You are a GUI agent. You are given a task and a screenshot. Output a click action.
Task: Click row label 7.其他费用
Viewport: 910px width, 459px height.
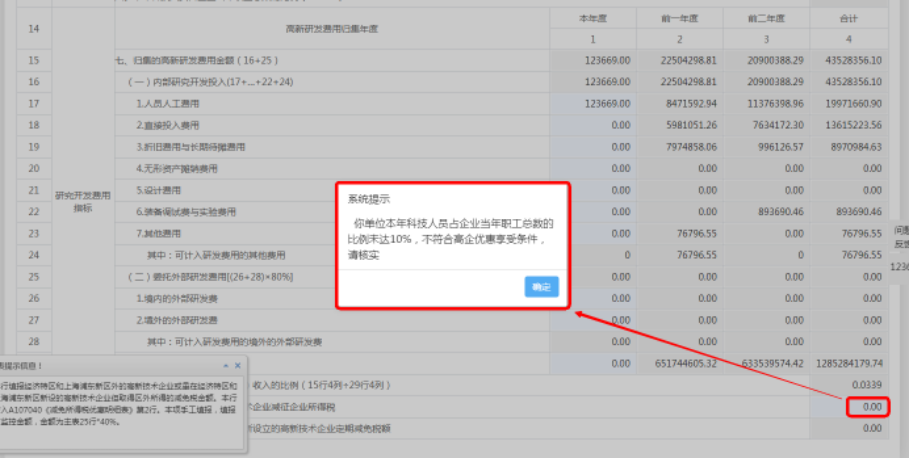pos(159,234)
